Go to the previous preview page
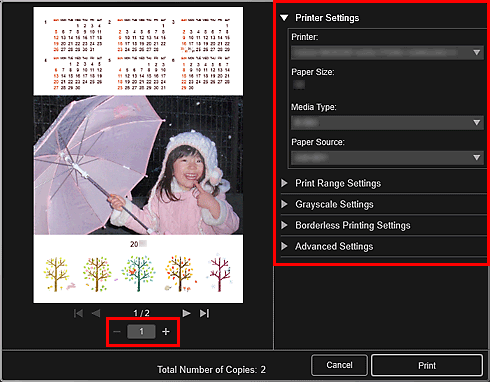This screenshot has width=490, height=382. pyautogui.click(x=96, y=313)
